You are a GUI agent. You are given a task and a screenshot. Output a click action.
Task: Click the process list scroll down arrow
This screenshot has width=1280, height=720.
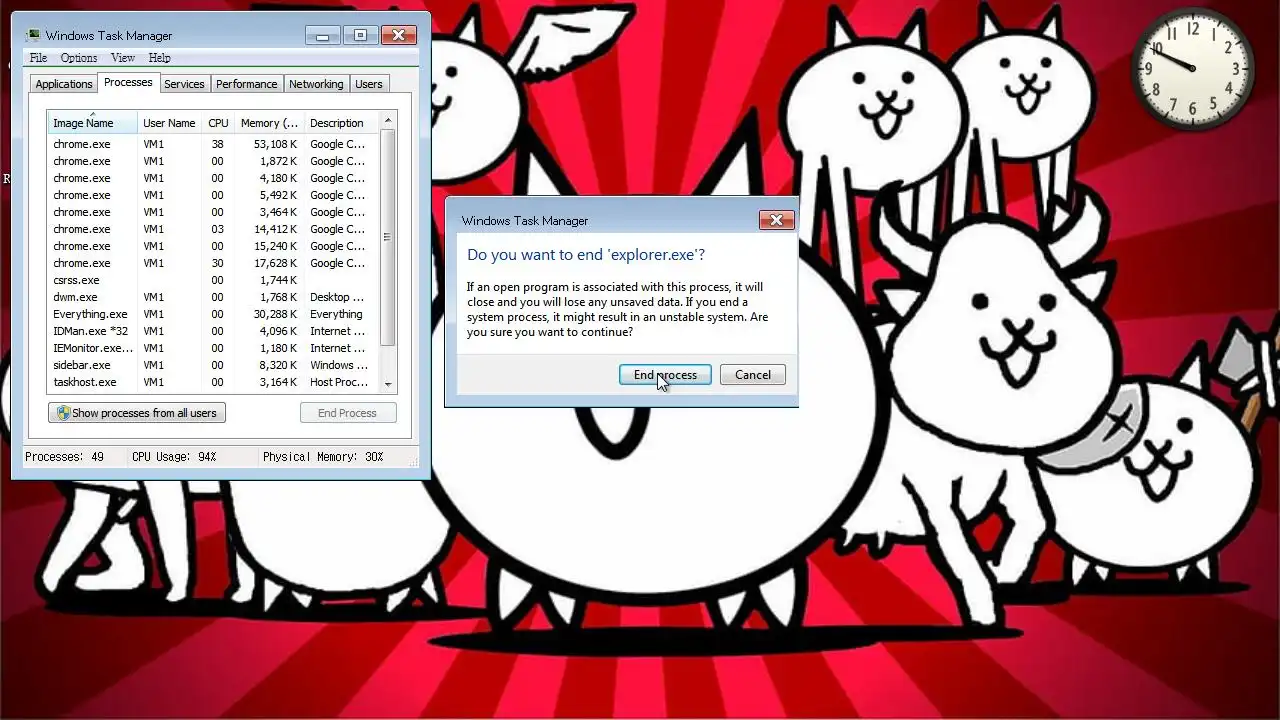388,383
